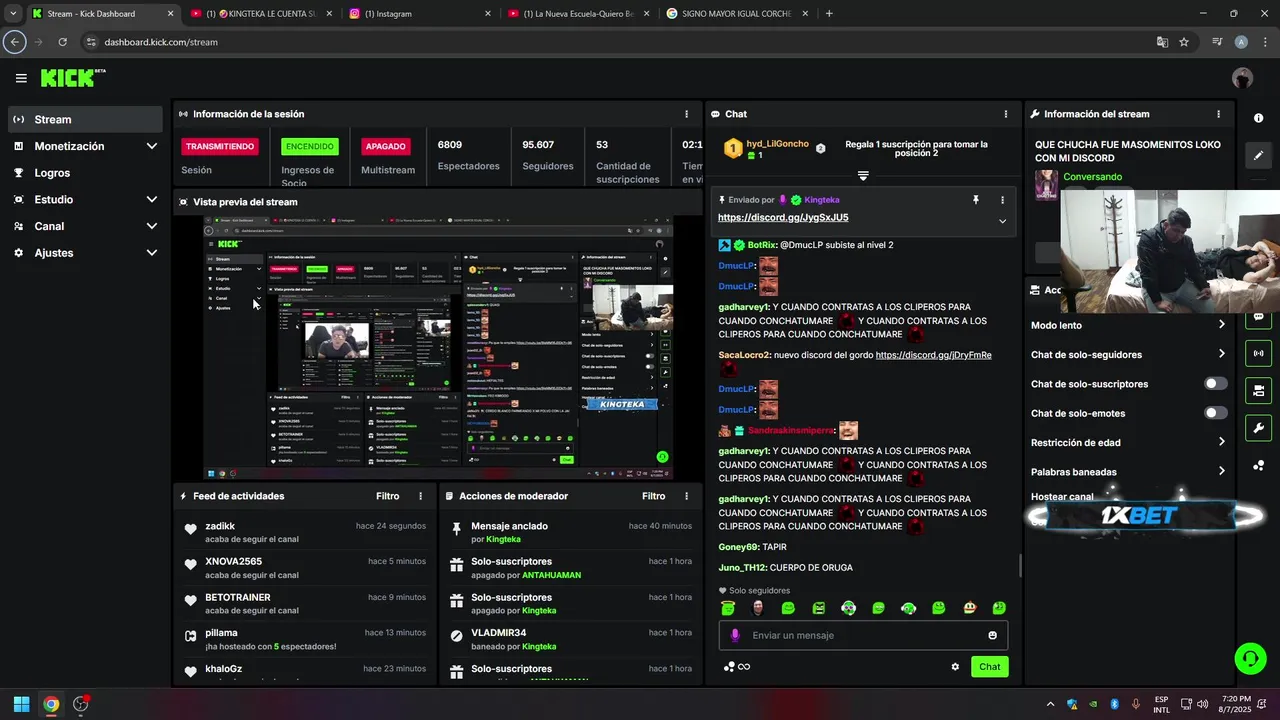Select Logros in the sidebar

(85, 173)
